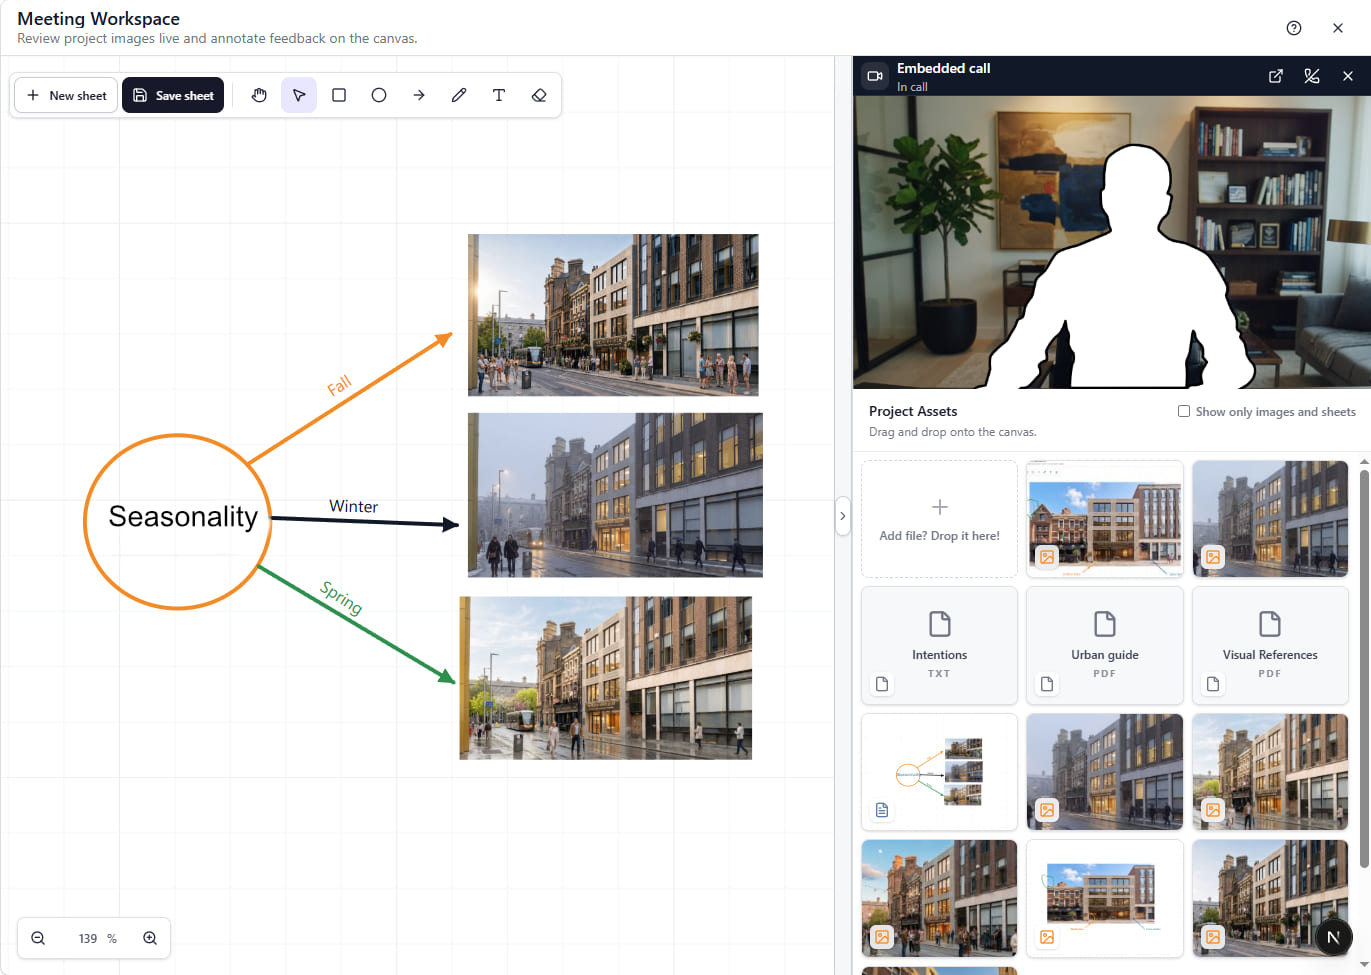Viewport: 1371px width, 975px height.
Task: Zoom in the canvas
Action: (150, 938)
